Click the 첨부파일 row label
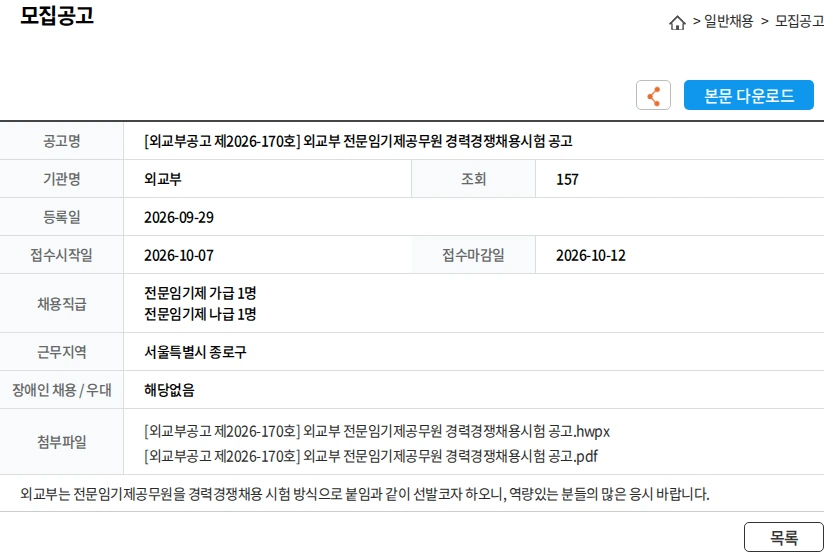824x552 pixels. coord(61,442)
